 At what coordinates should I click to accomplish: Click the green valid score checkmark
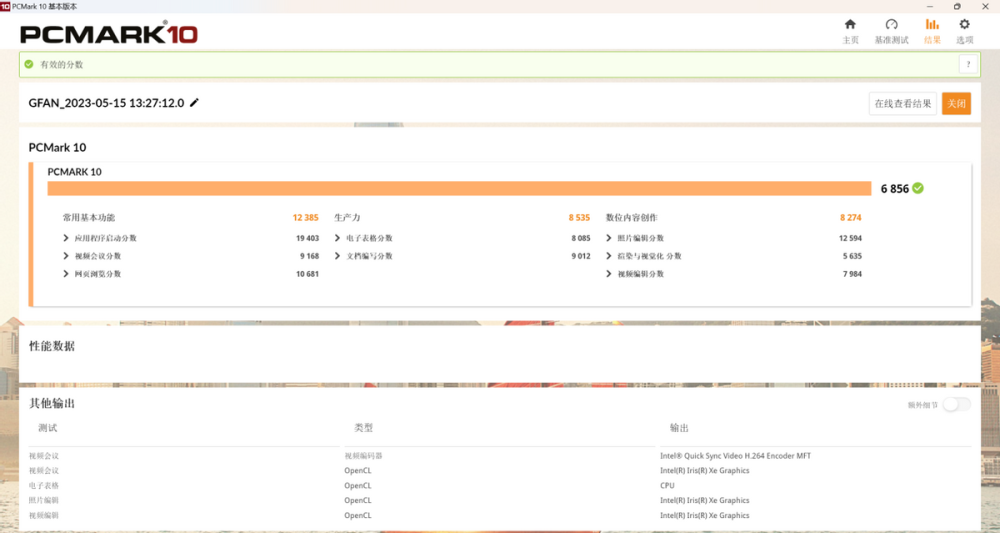[x=29, y=64]
